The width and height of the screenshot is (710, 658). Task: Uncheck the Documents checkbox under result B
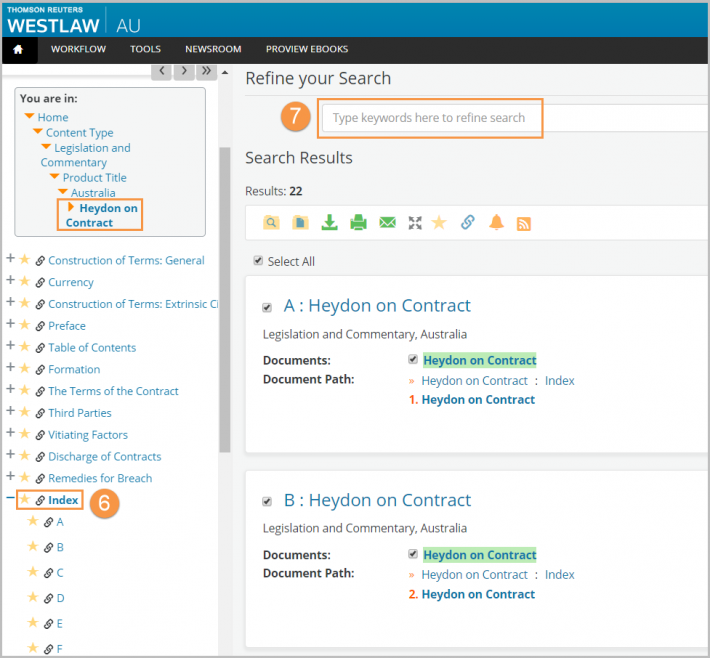413,553
